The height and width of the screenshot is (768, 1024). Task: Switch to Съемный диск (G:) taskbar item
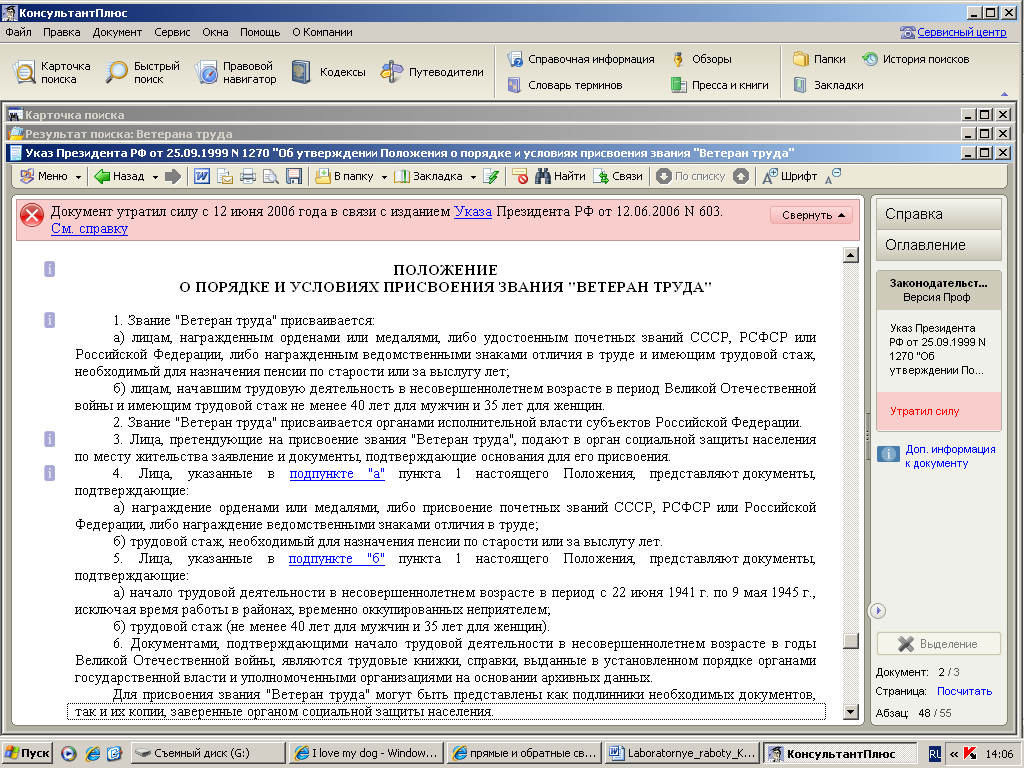click(208, 753)
